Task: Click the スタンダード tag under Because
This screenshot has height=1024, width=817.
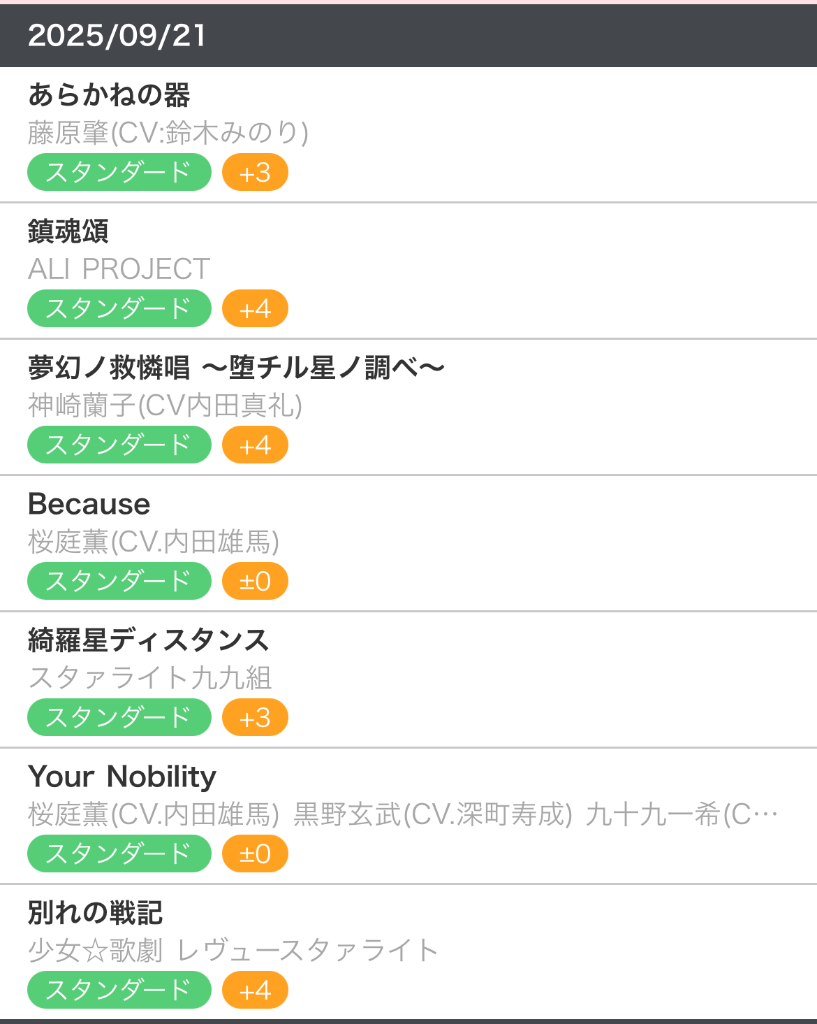Action: tap(119, 581)
